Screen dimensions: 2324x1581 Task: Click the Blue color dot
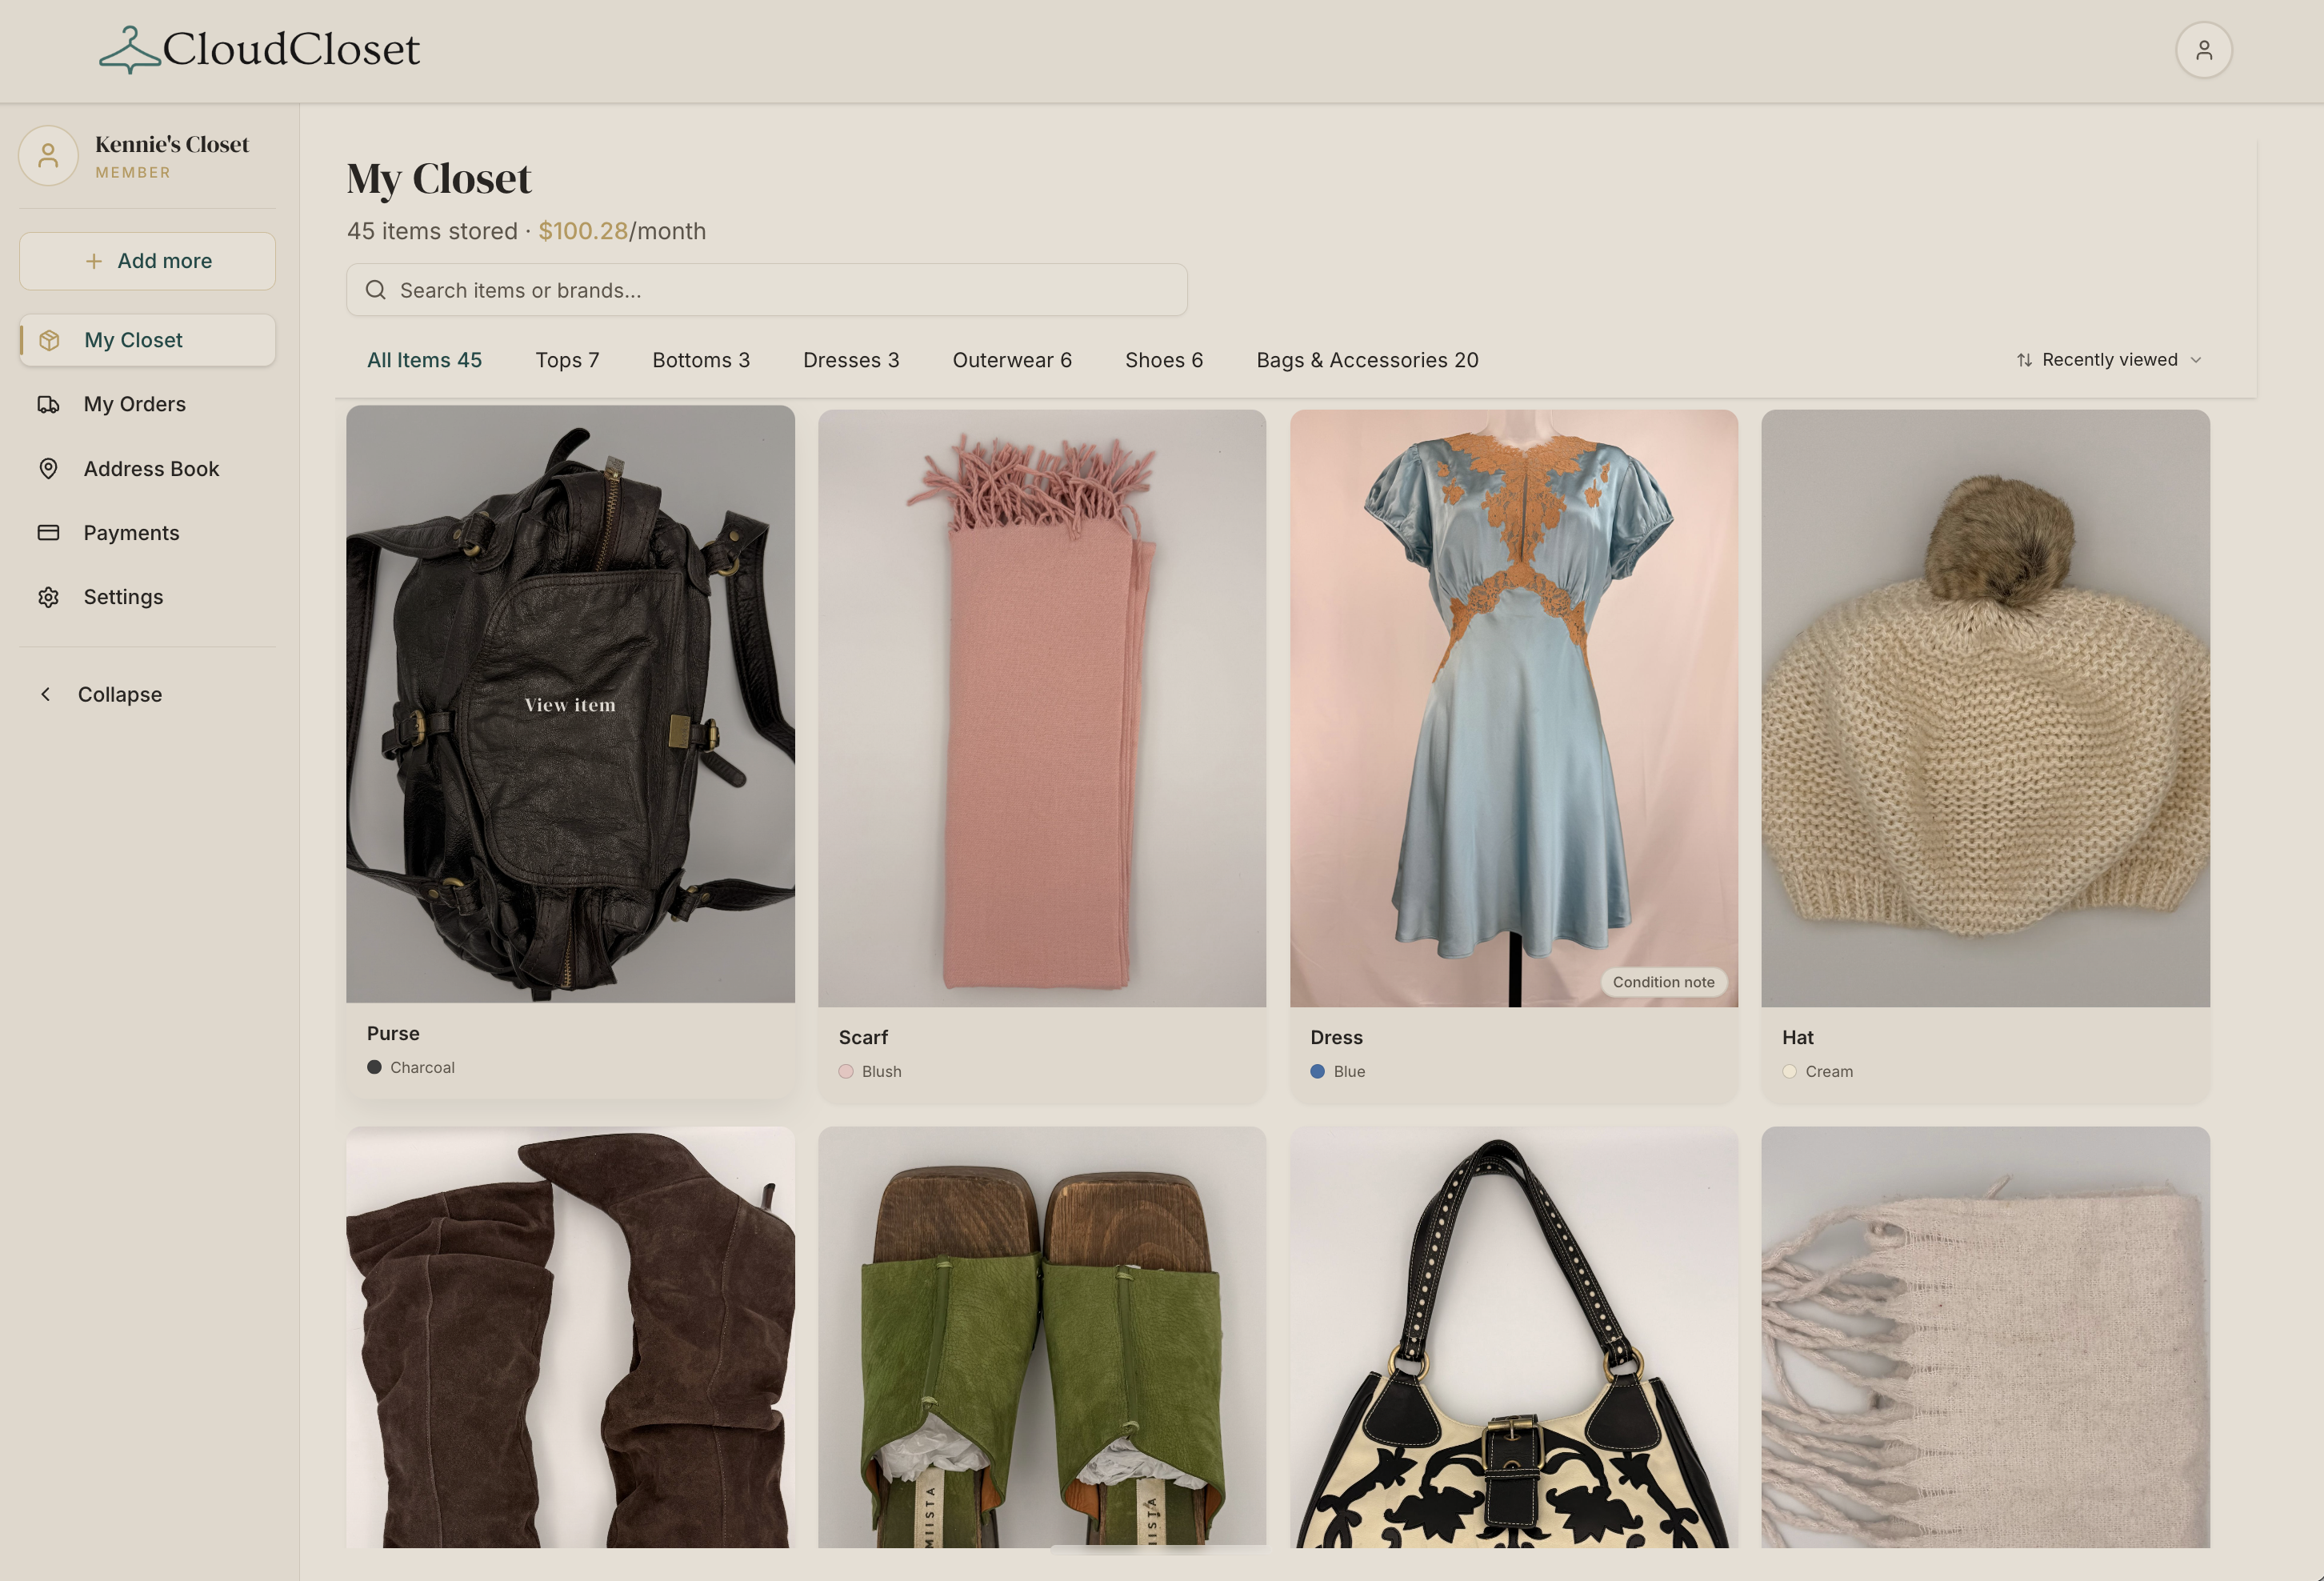click(1318, 1071)
